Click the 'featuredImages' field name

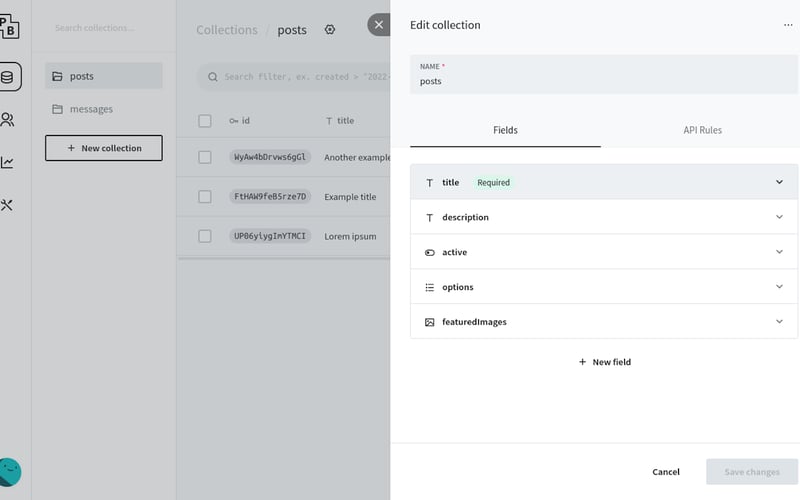pyautogui.click(x=474, y=322)
